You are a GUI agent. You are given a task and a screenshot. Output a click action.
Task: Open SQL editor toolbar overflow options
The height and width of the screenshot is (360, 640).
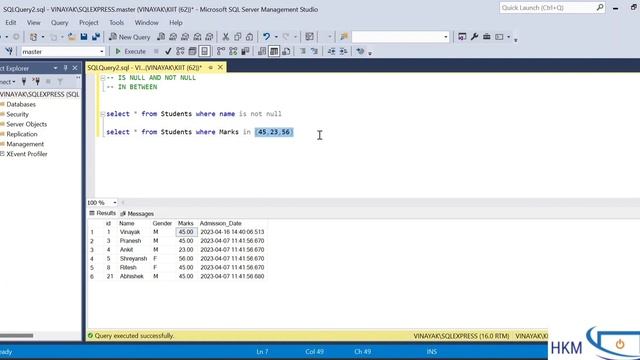pos(370,53)
